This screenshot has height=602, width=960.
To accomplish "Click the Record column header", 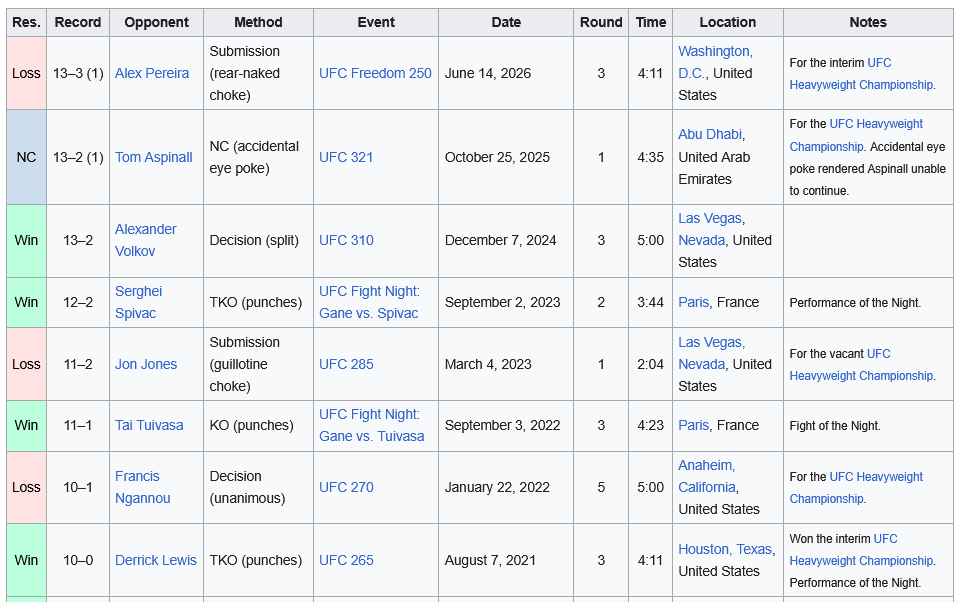I will click(x=78, y=23).
